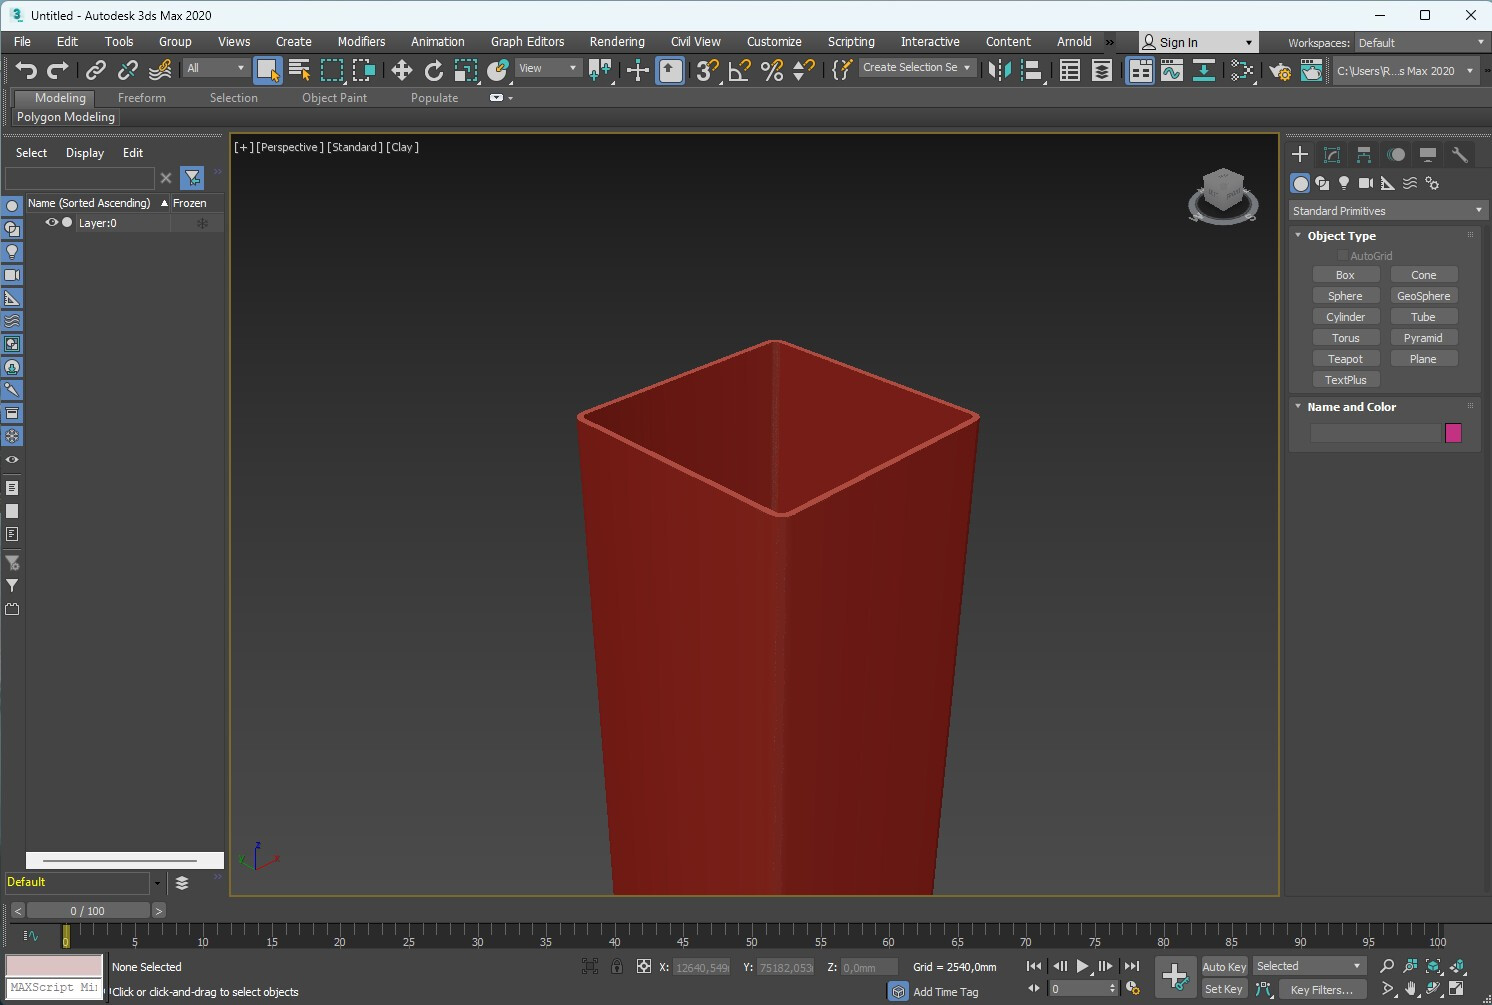1492x1005 pixels.
Task: Switch to the Modify panel tab
Action: (1332, 154)
